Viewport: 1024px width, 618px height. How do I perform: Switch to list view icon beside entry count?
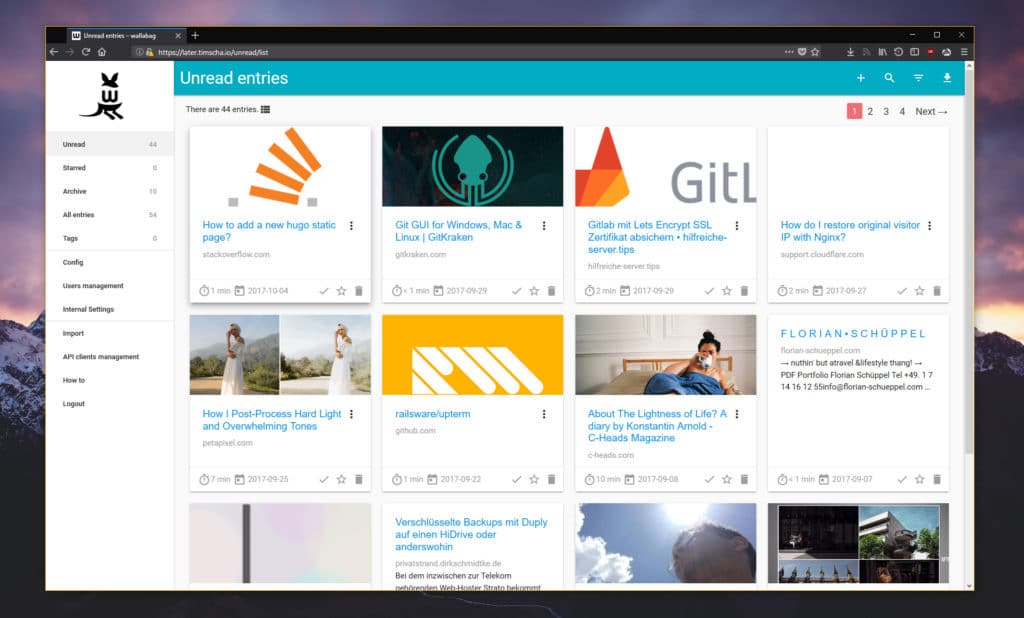click(x=265, y=109)
